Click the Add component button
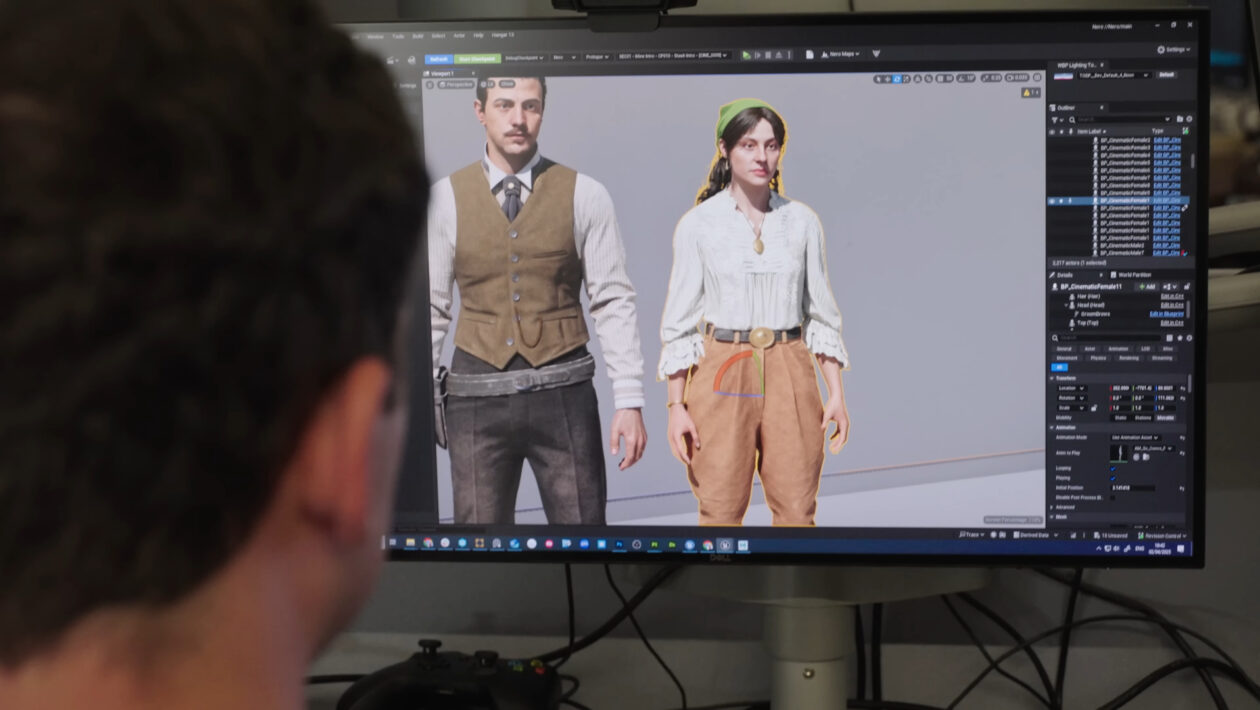 [x=1148, y=287]
